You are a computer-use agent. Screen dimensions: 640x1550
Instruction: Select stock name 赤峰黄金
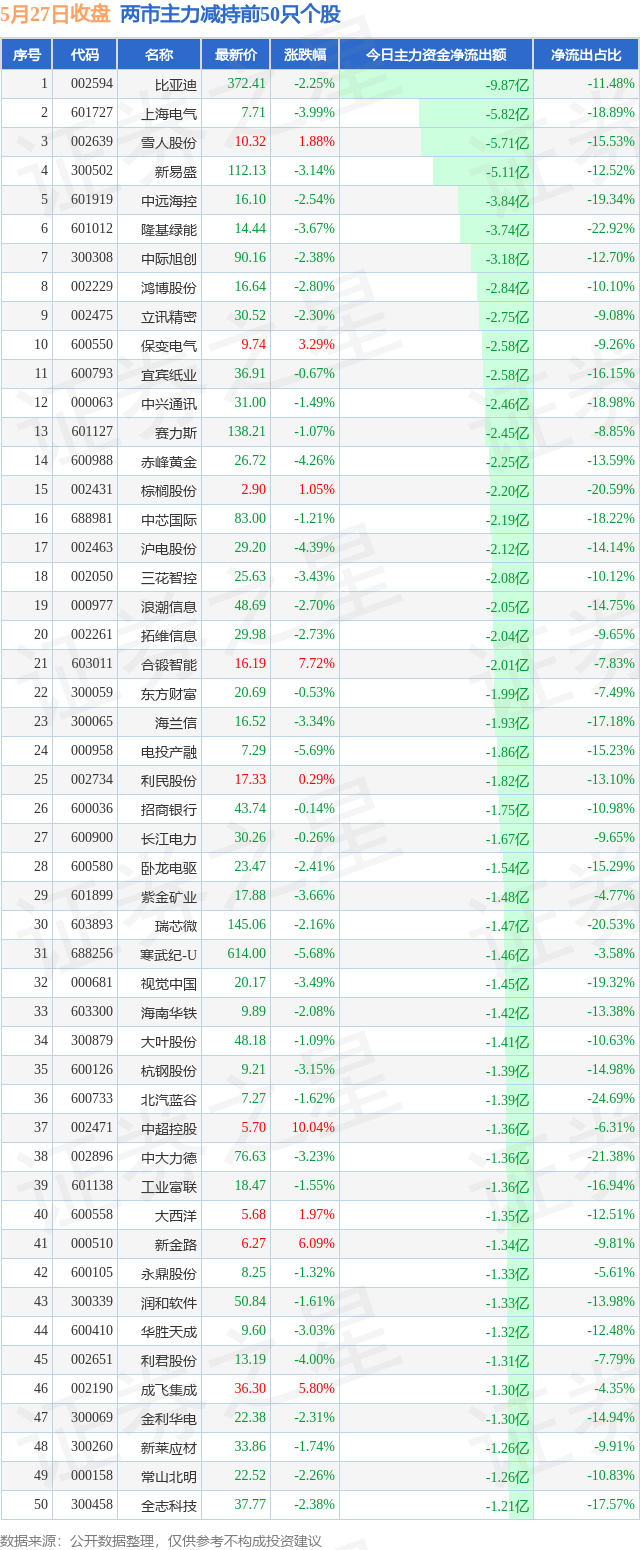click(x=169, y=461)
